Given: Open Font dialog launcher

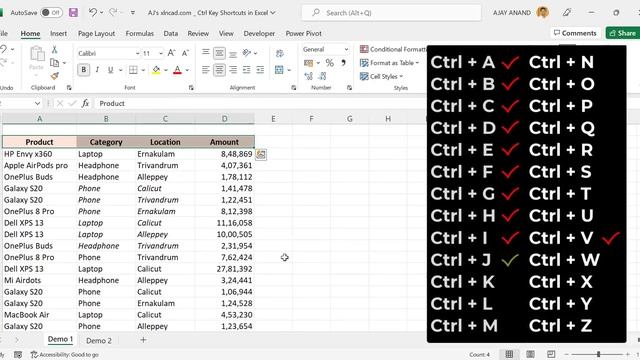Looking at the screenshot, I should 191,87.
